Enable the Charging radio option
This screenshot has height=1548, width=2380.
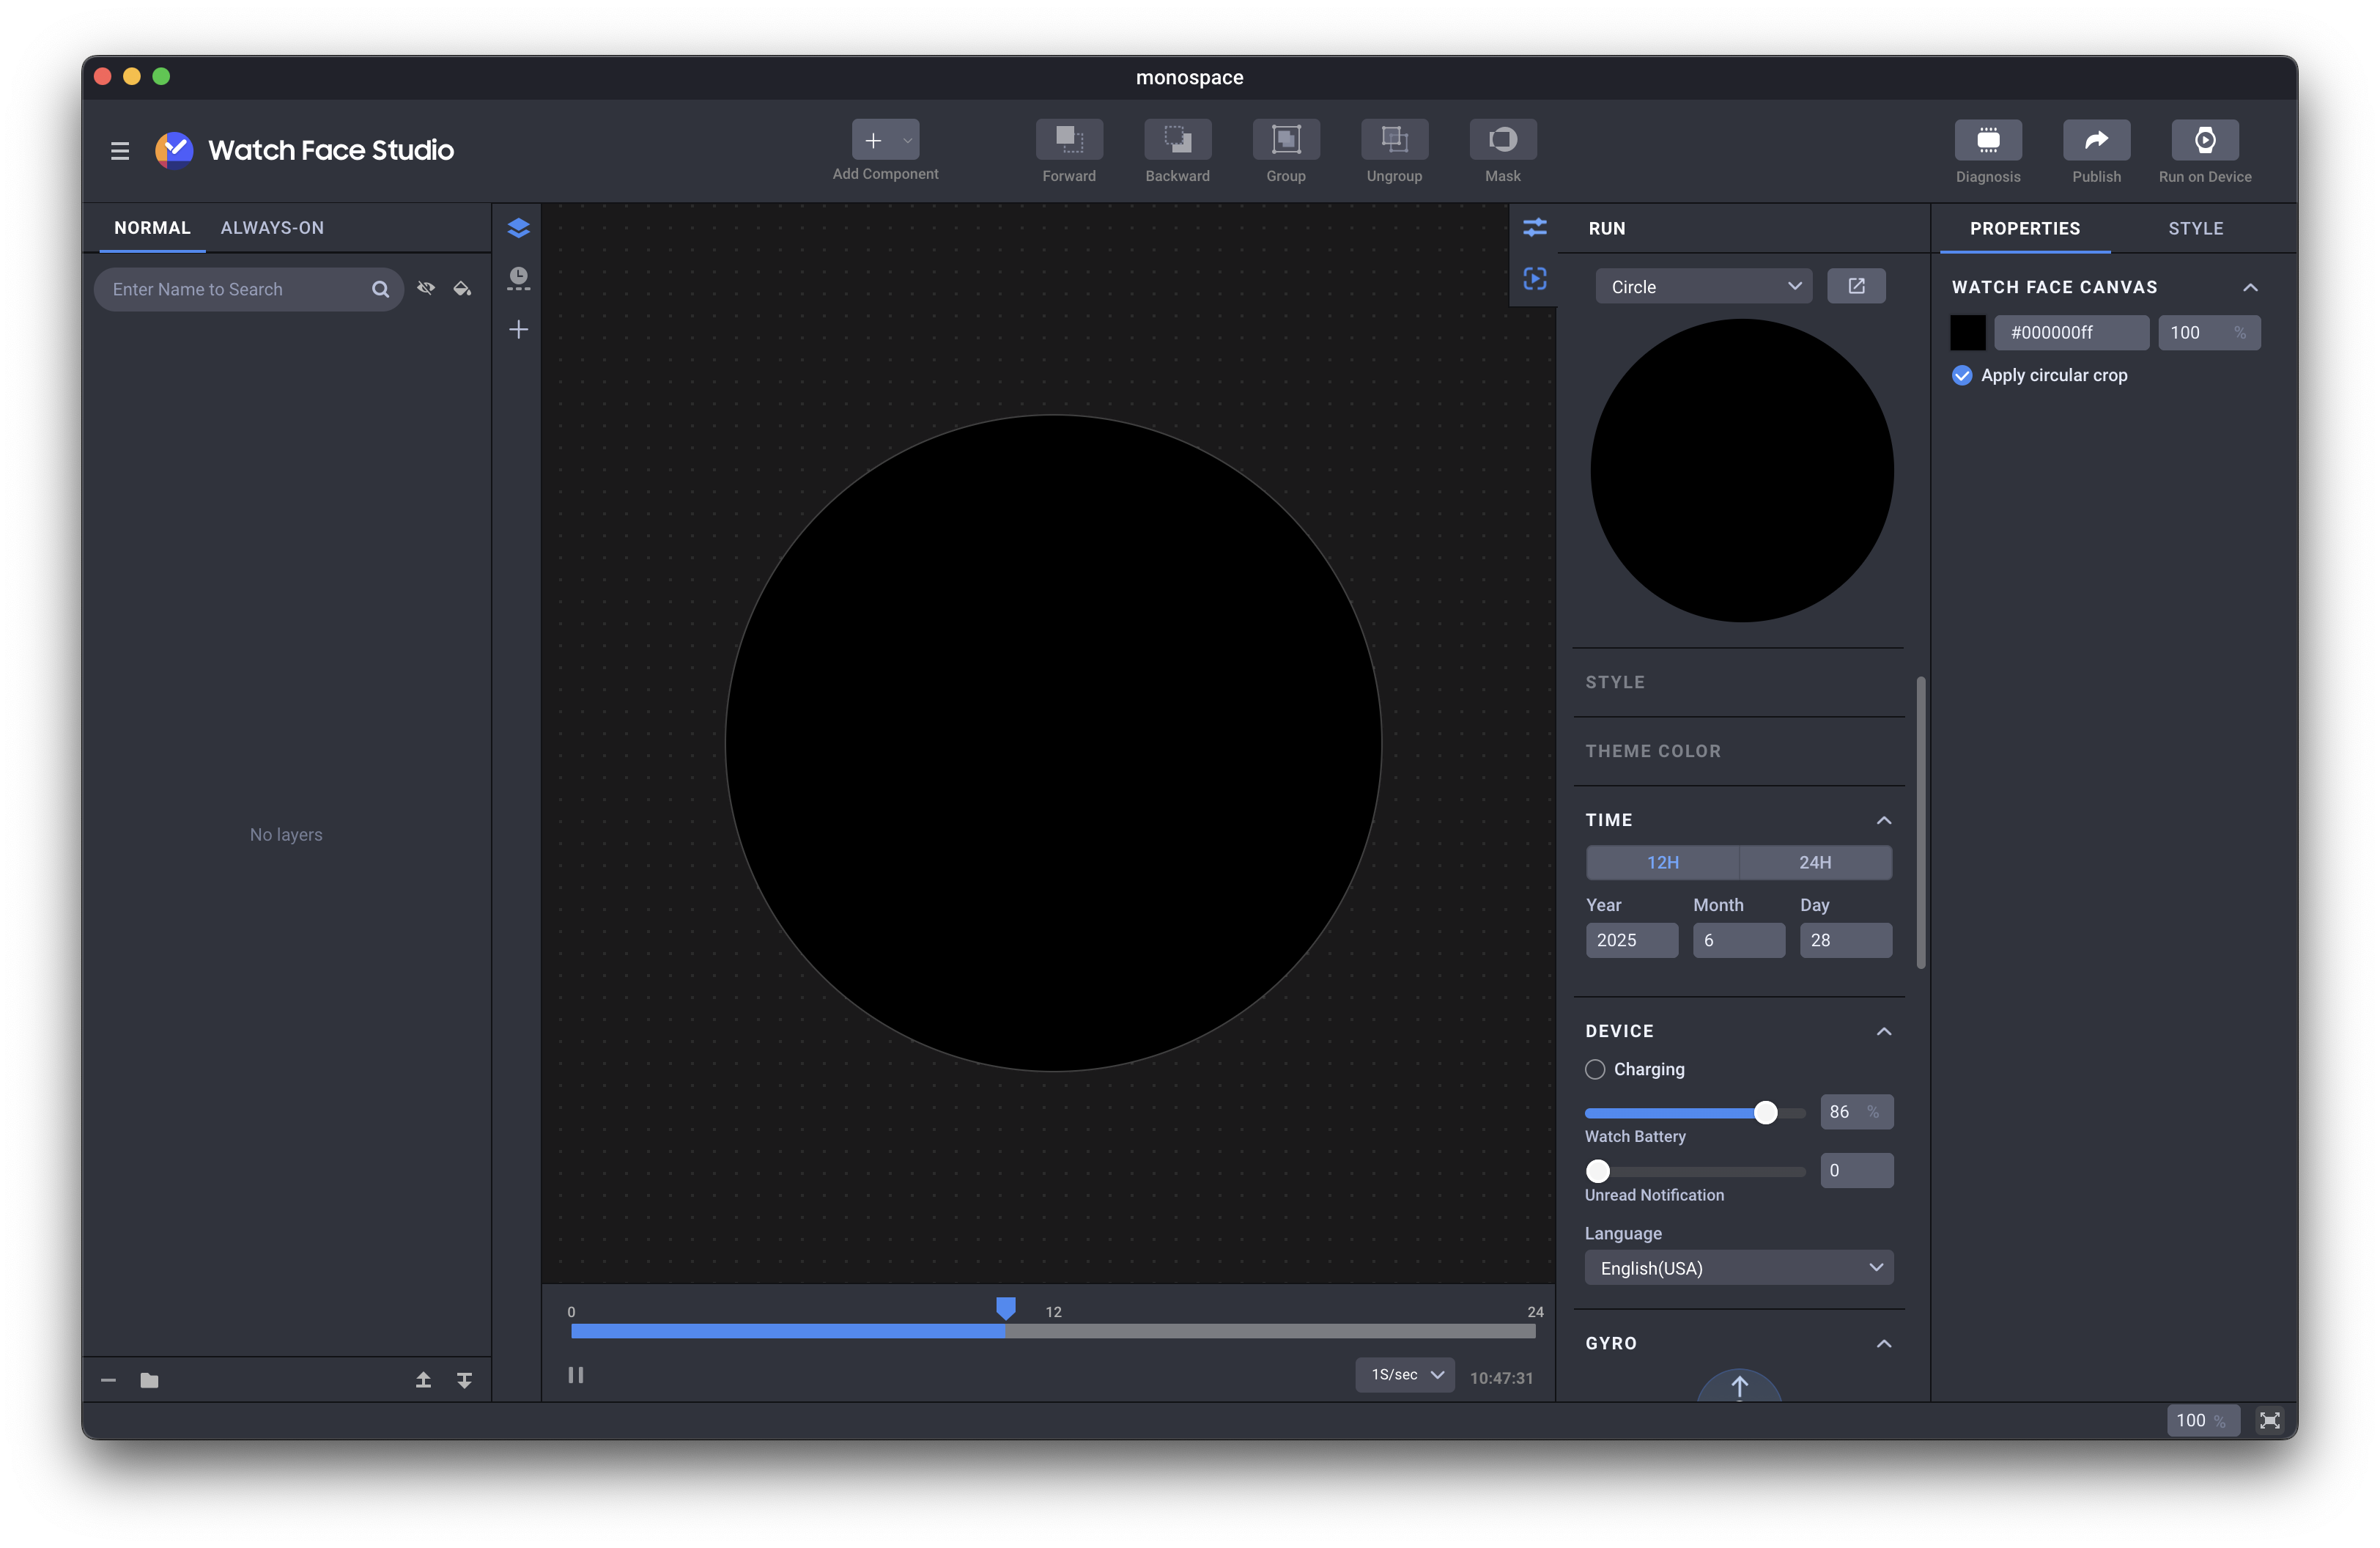pos(1594,1069)
